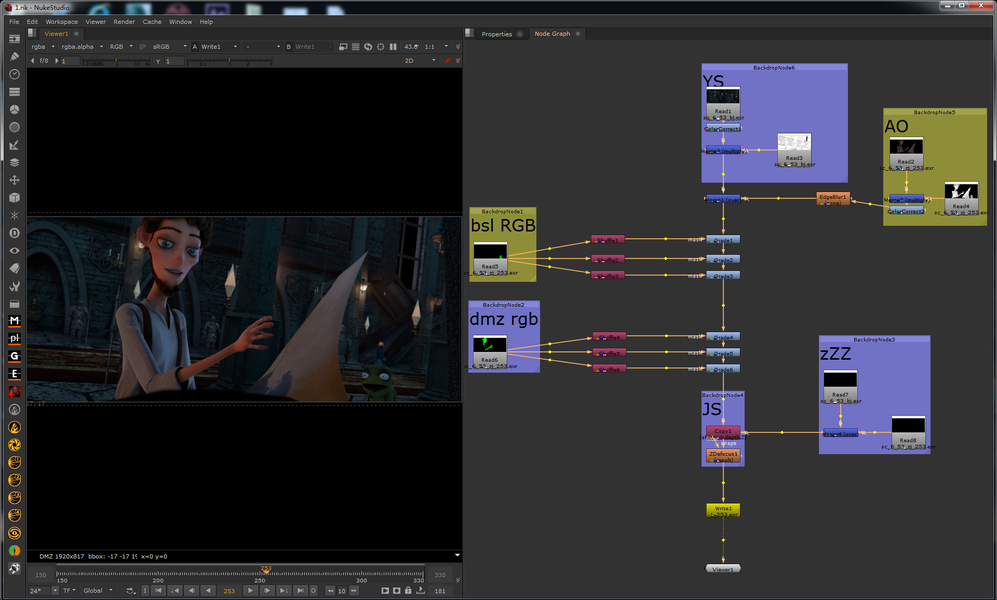Open the Transform nodes move icon

[x=14, y=180]
